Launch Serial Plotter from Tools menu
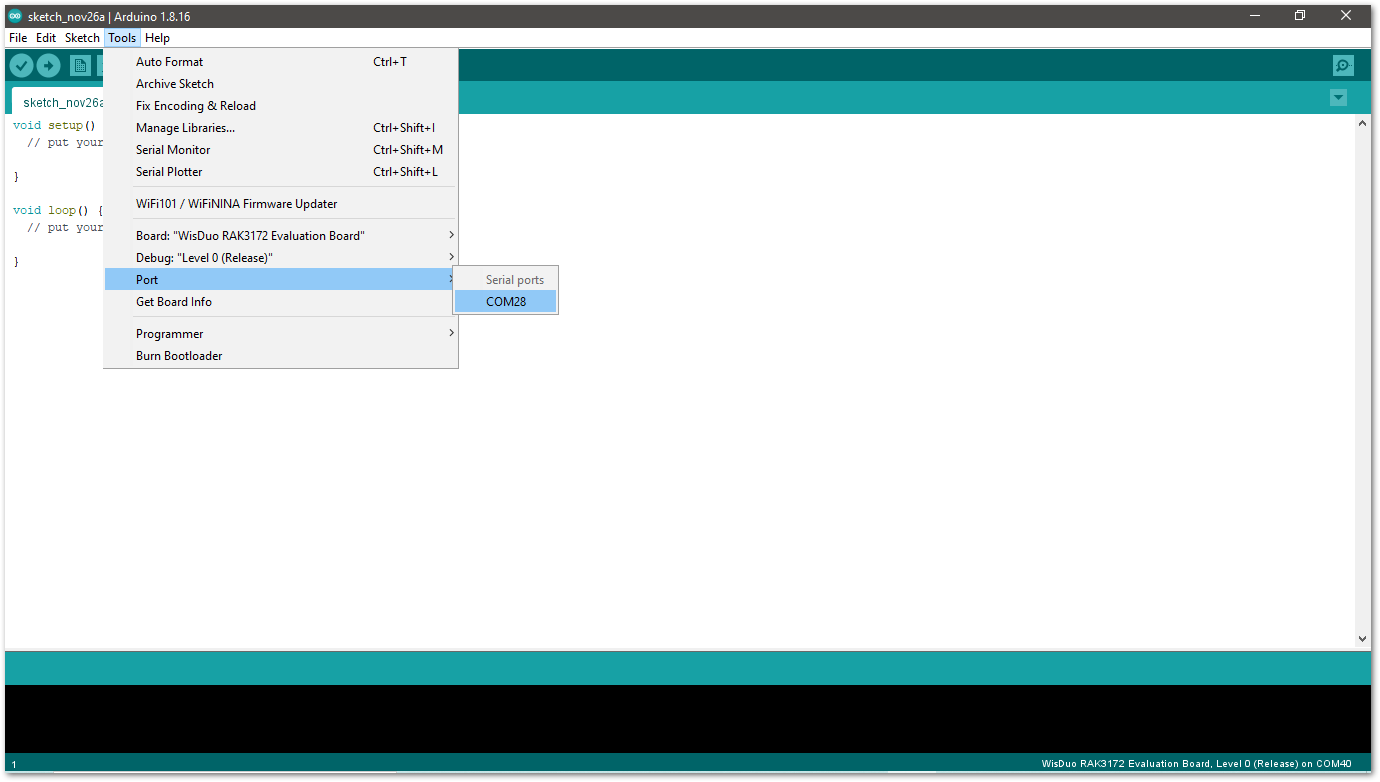 click(281, 172)
